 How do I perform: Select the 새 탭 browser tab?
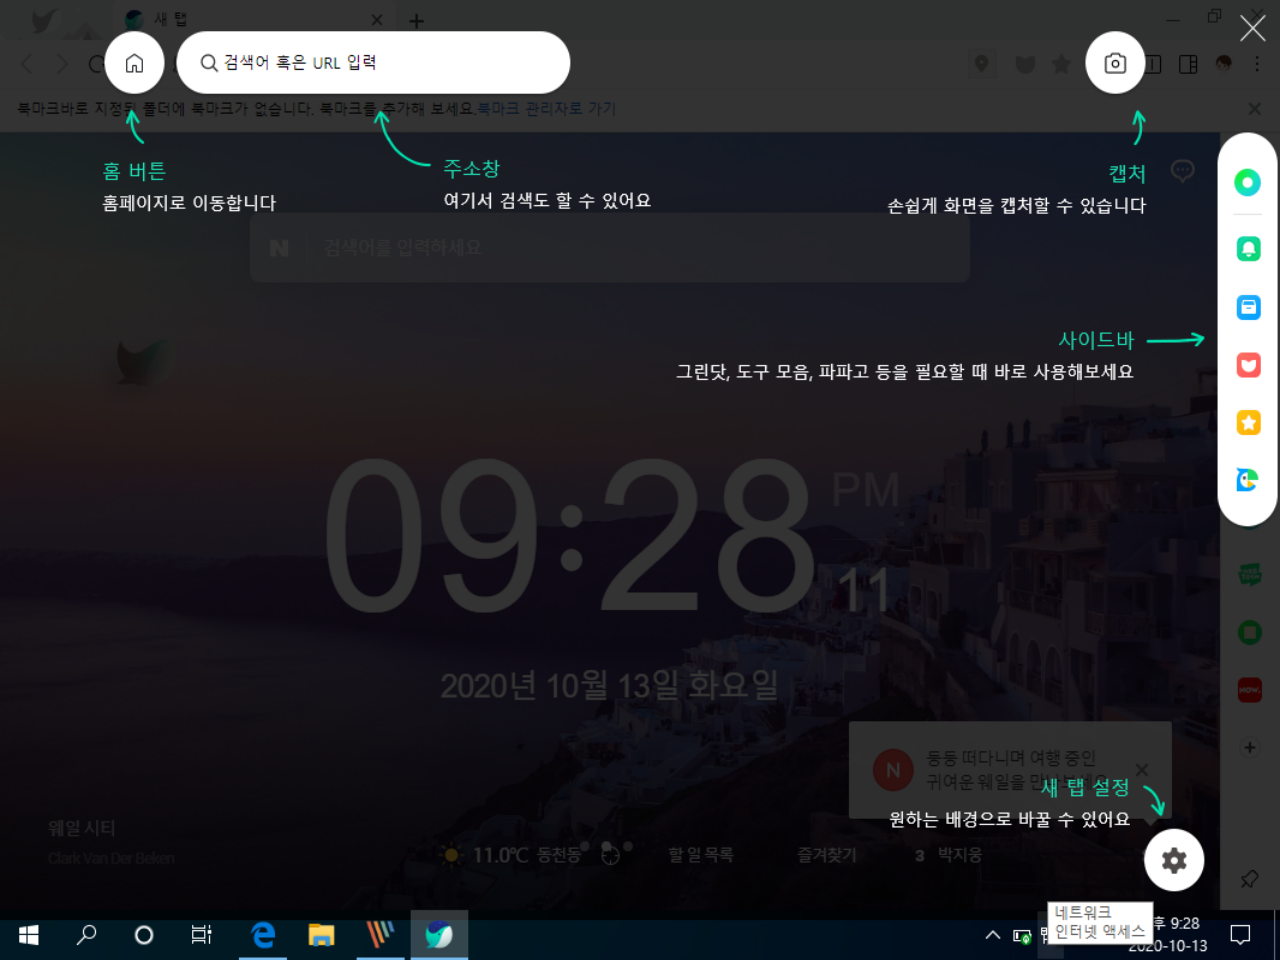coord(255,20)
